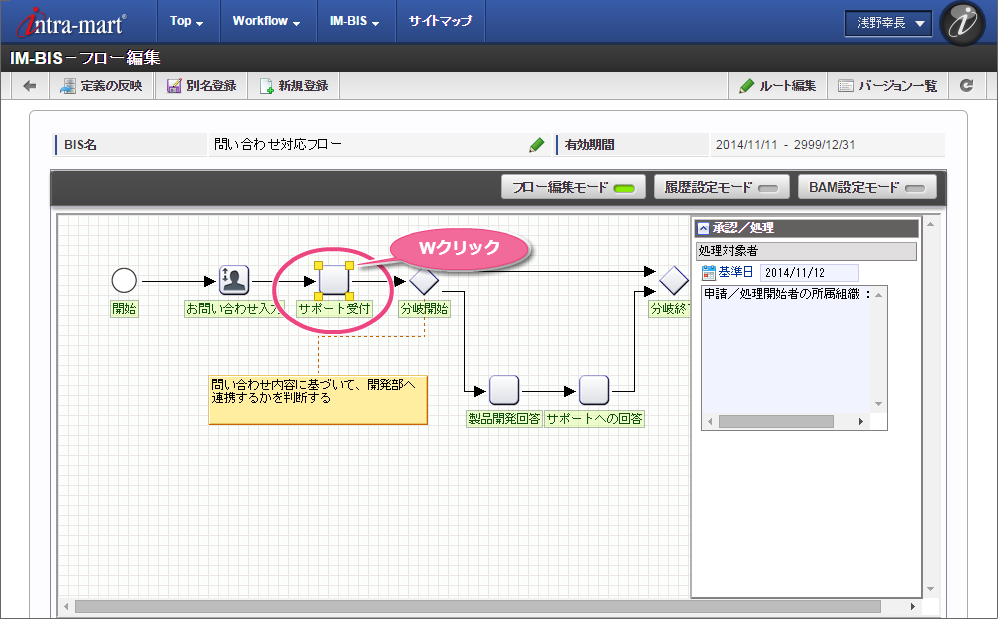Click canvas scrollbar left arrow
The height and width of the screenshot is (619, 998).
[x=66, y=607]
